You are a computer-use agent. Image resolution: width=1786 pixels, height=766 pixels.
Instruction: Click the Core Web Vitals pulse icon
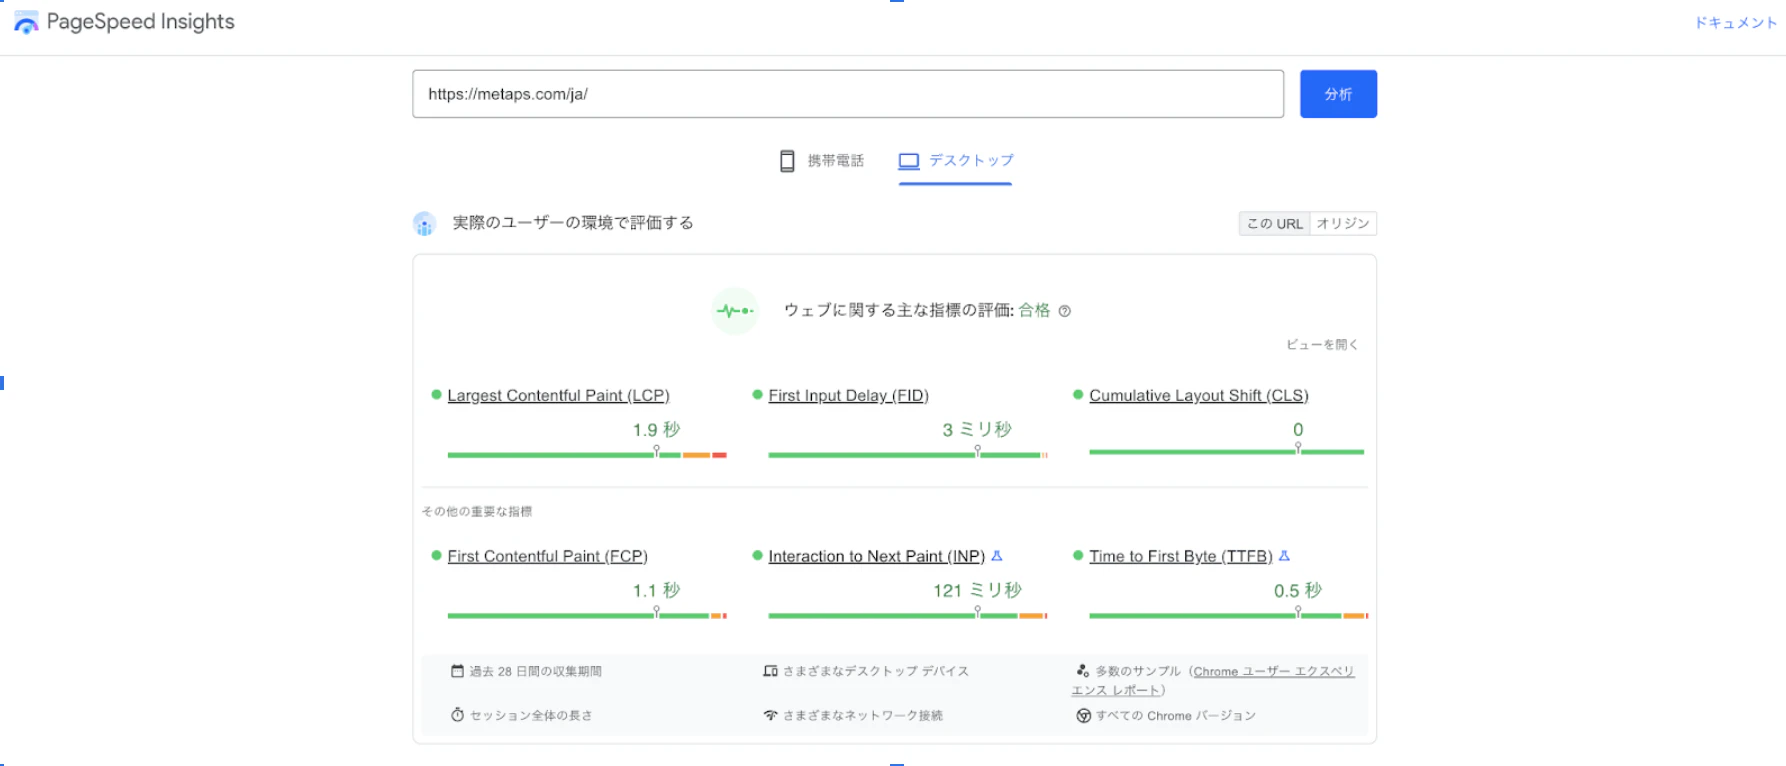[735, 311]
